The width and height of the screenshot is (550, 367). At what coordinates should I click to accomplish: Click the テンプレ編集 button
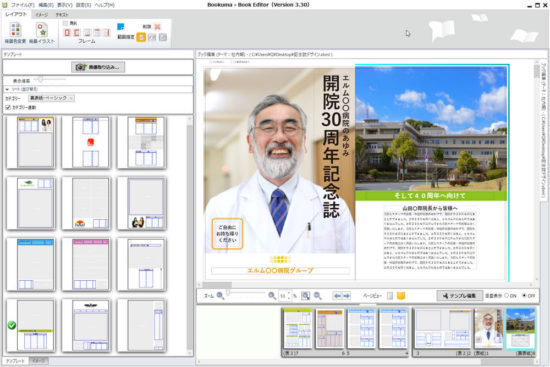click(460, 296)
